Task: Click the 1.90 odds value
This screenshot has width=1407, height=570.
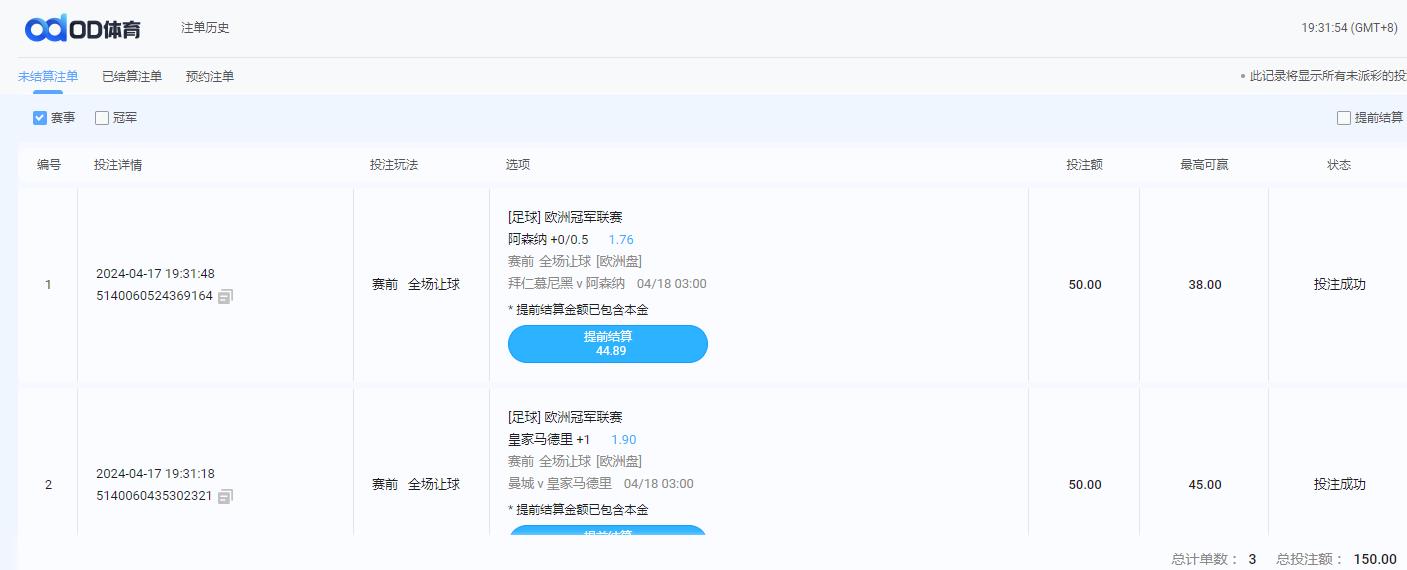Action: point(623,440)
